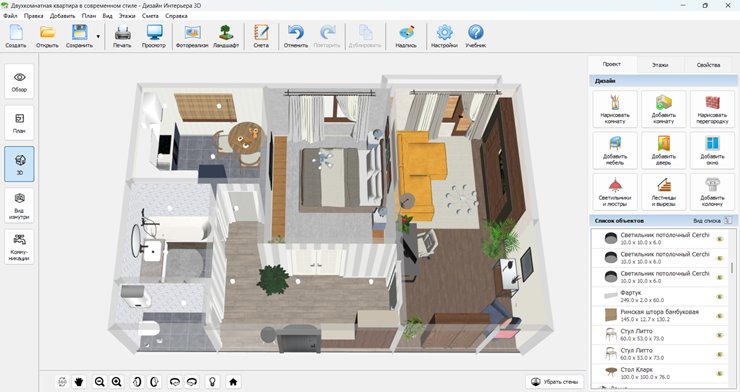Expand the arrow next to Сохранить
The height and width of the screenshot is (392, 740).
tap(98, 36)
